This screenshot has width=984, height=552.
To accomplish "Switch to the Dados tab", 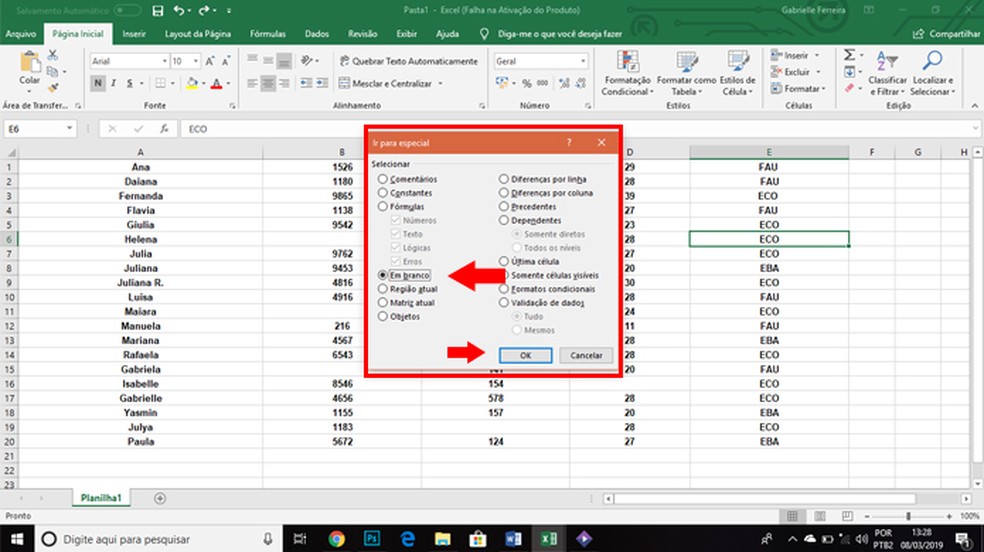I will tap(317, 34).
